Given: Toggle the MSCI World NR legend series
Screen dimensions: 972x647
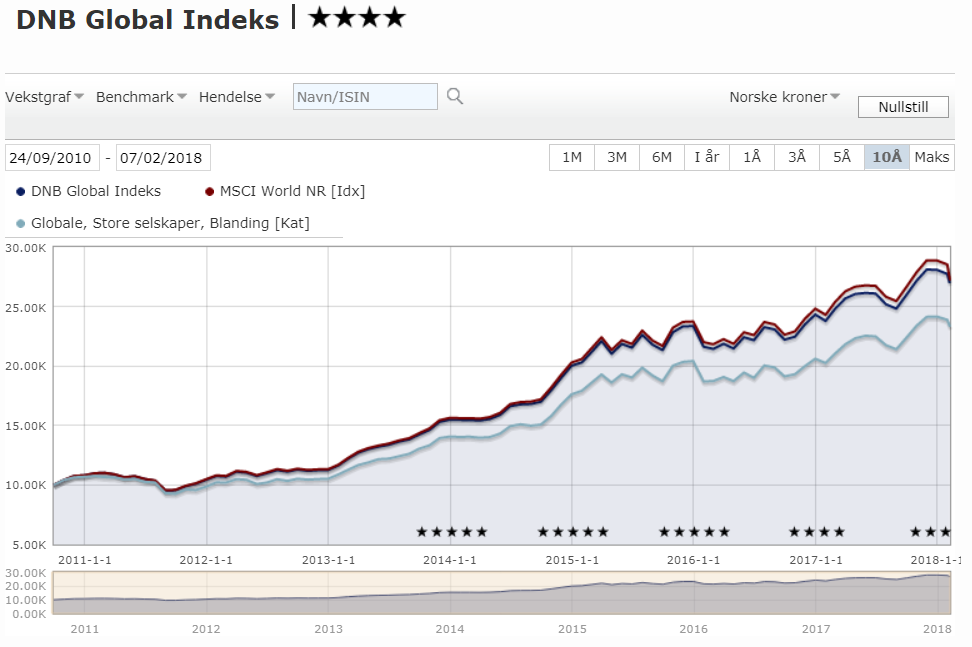Looking at the screenshot, I should pyautogui.click(x=285, y=191).
